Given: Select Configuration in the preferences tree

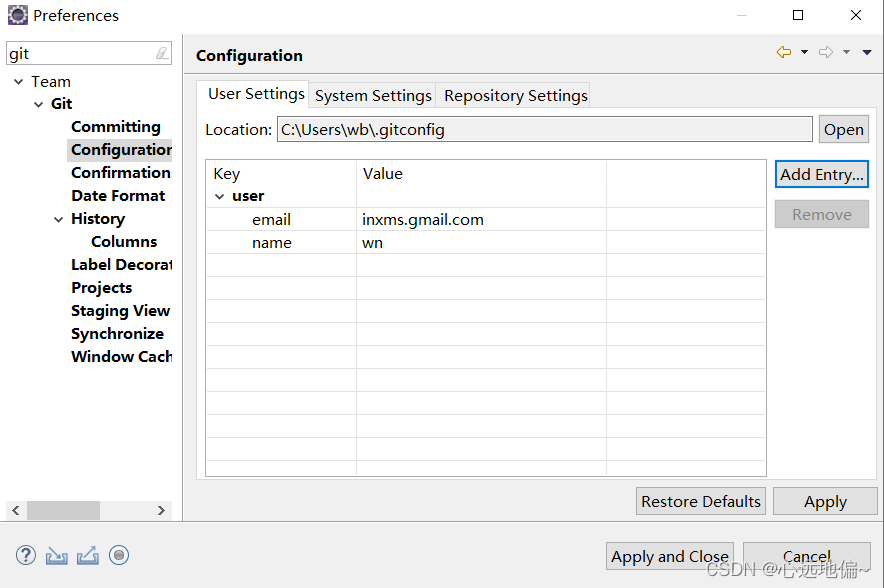Looking at the screenshot, I should pyautogui.click(x=121, y=150).
